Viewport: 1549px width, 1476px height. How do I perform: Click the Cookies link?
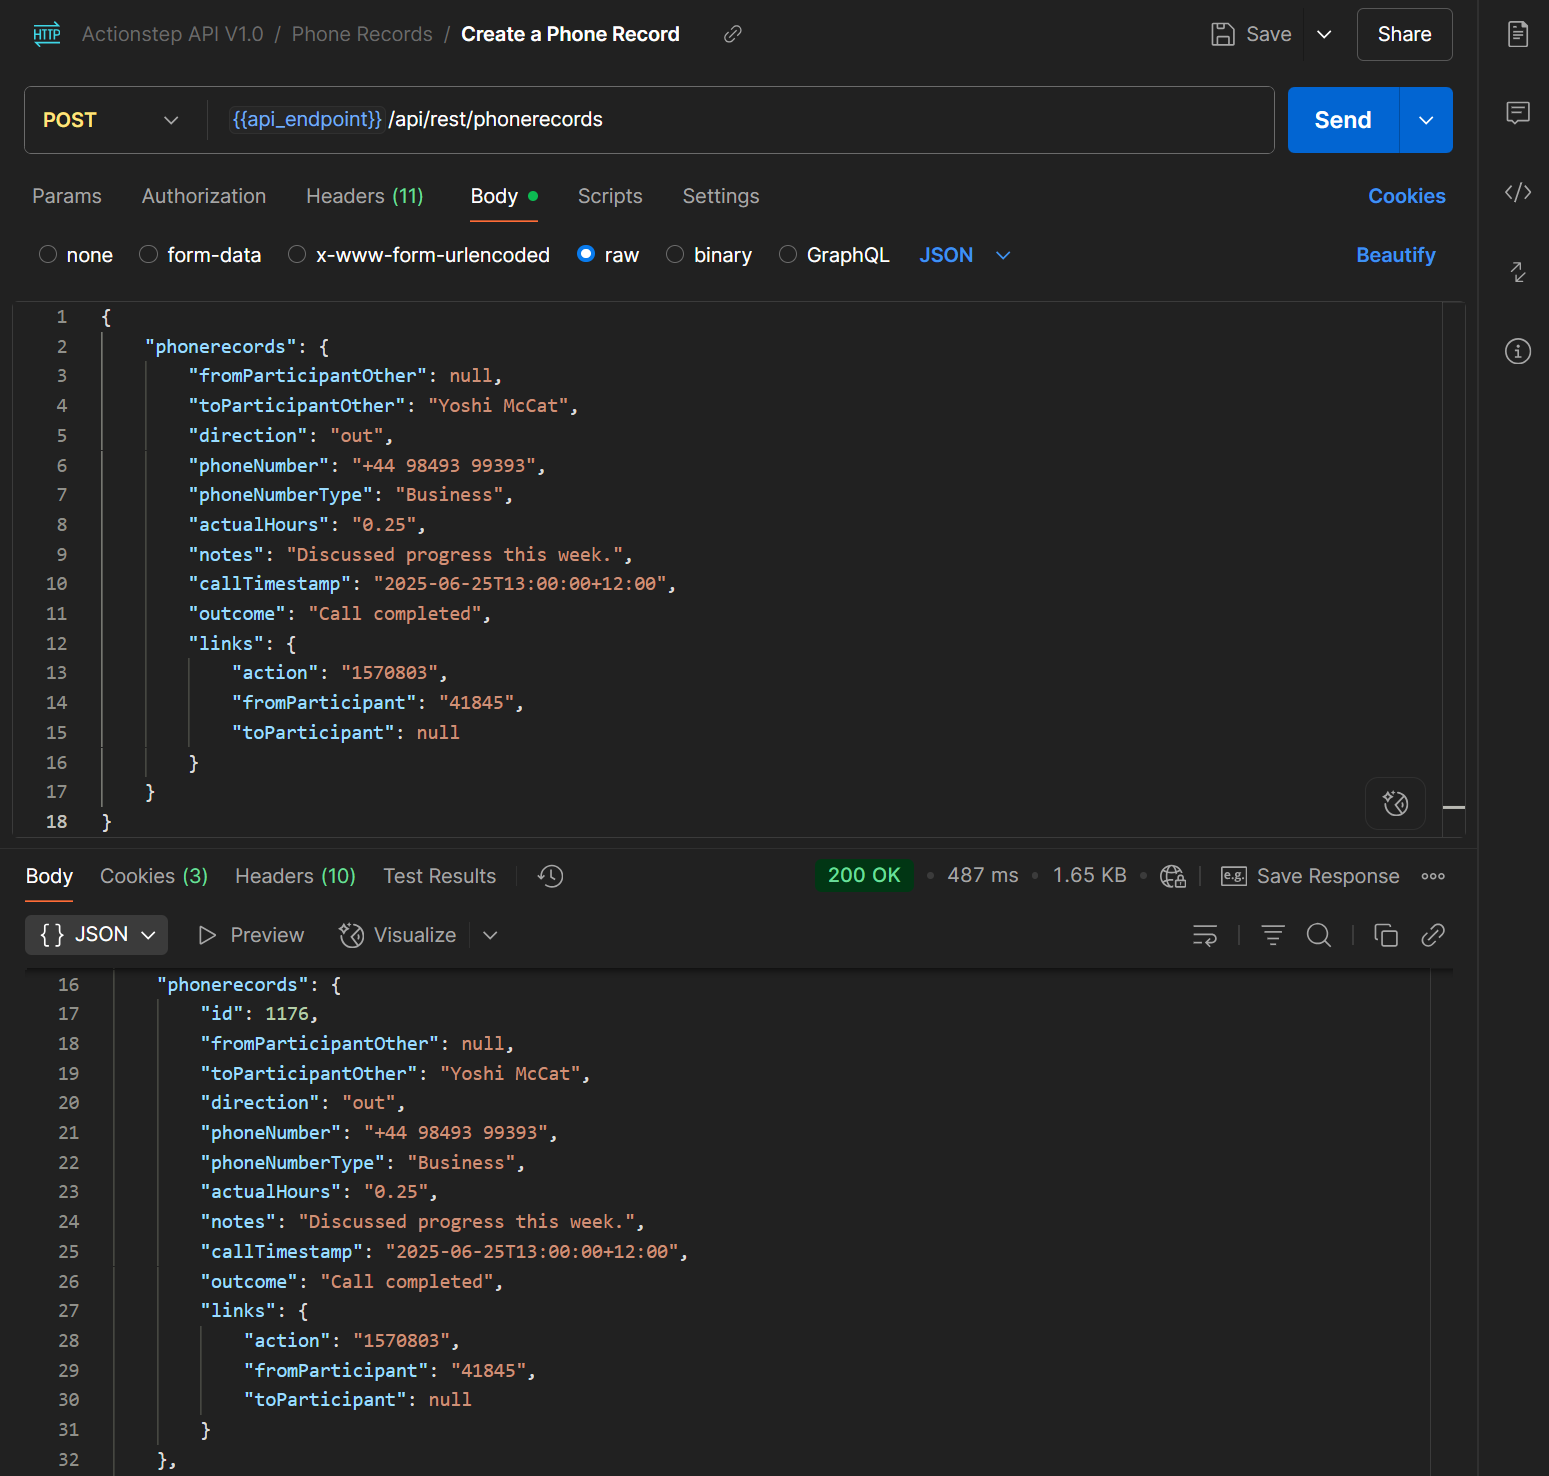pos(1407,196)
